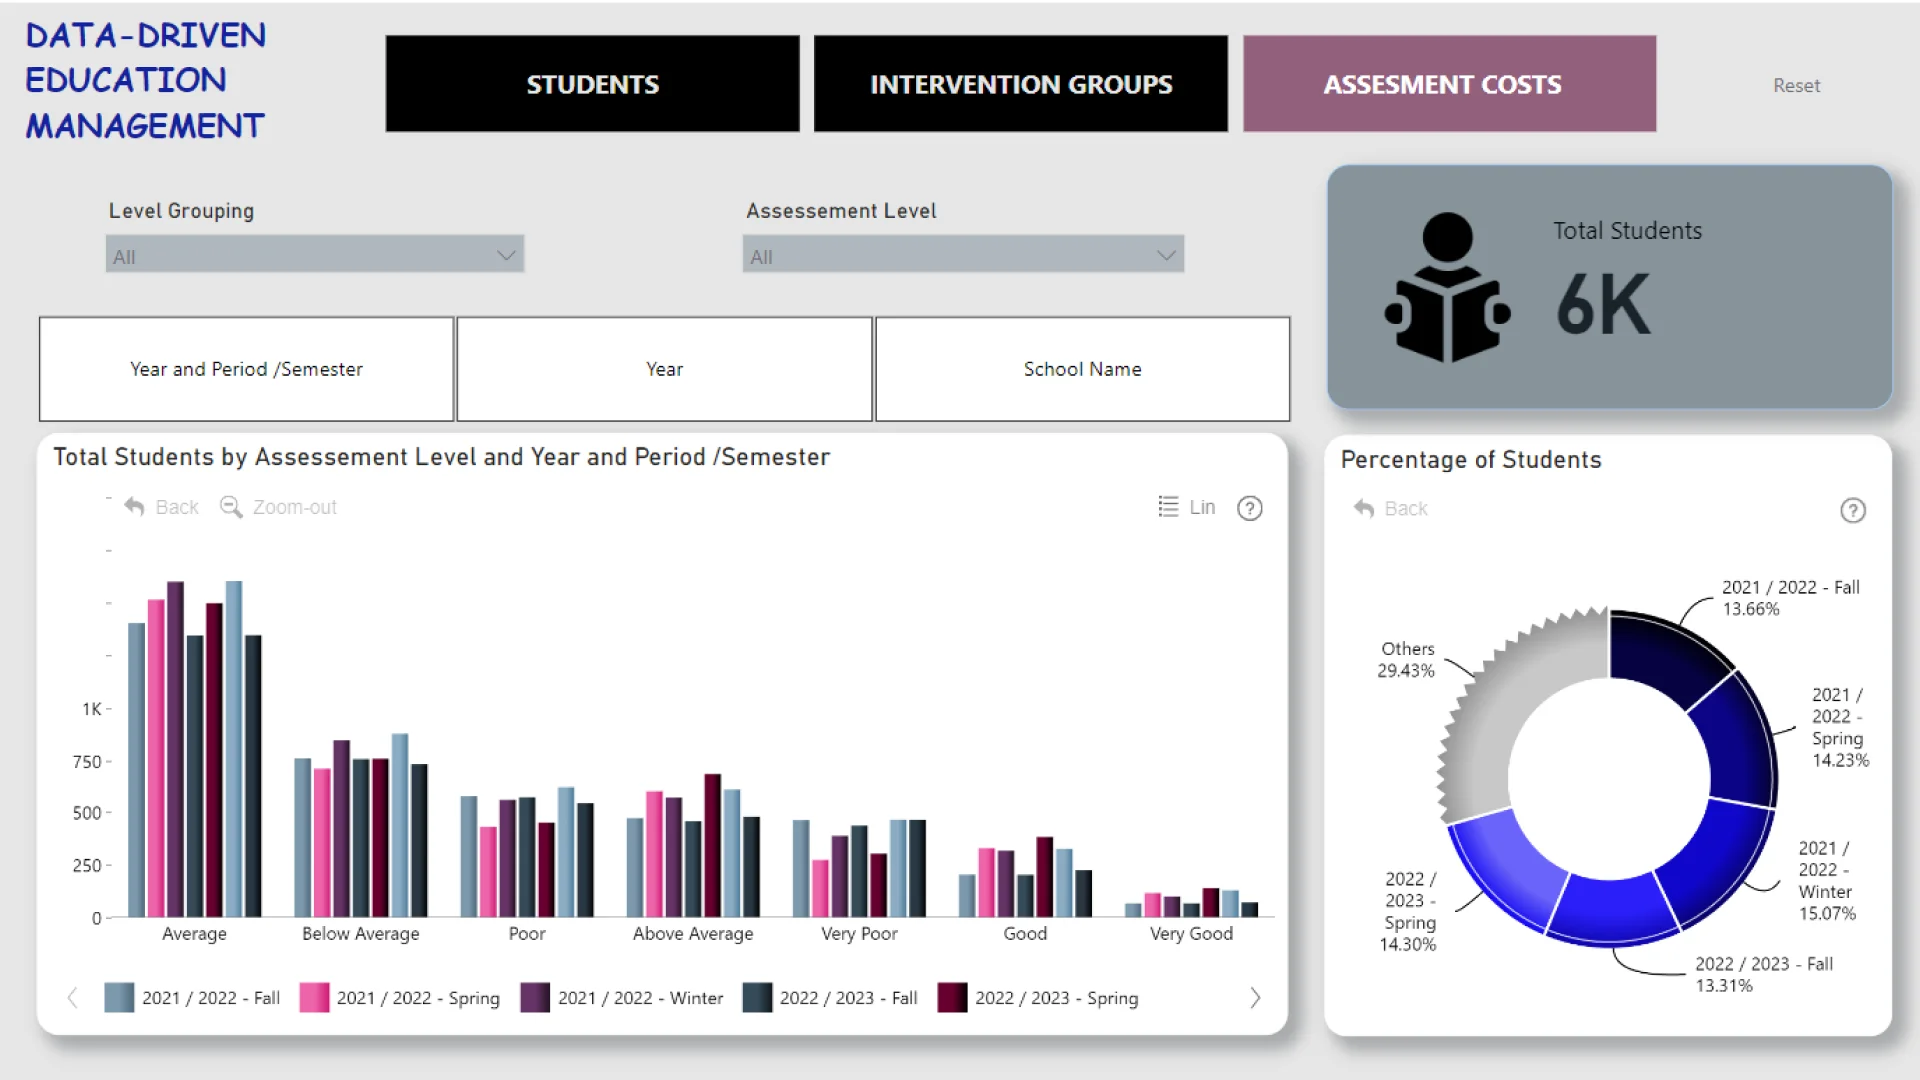The width and height of the screenshot is (1920, 1080).
Task: Click the 2021 / 2022 - Winter 15.07% label
Action: click(1827, 880)
